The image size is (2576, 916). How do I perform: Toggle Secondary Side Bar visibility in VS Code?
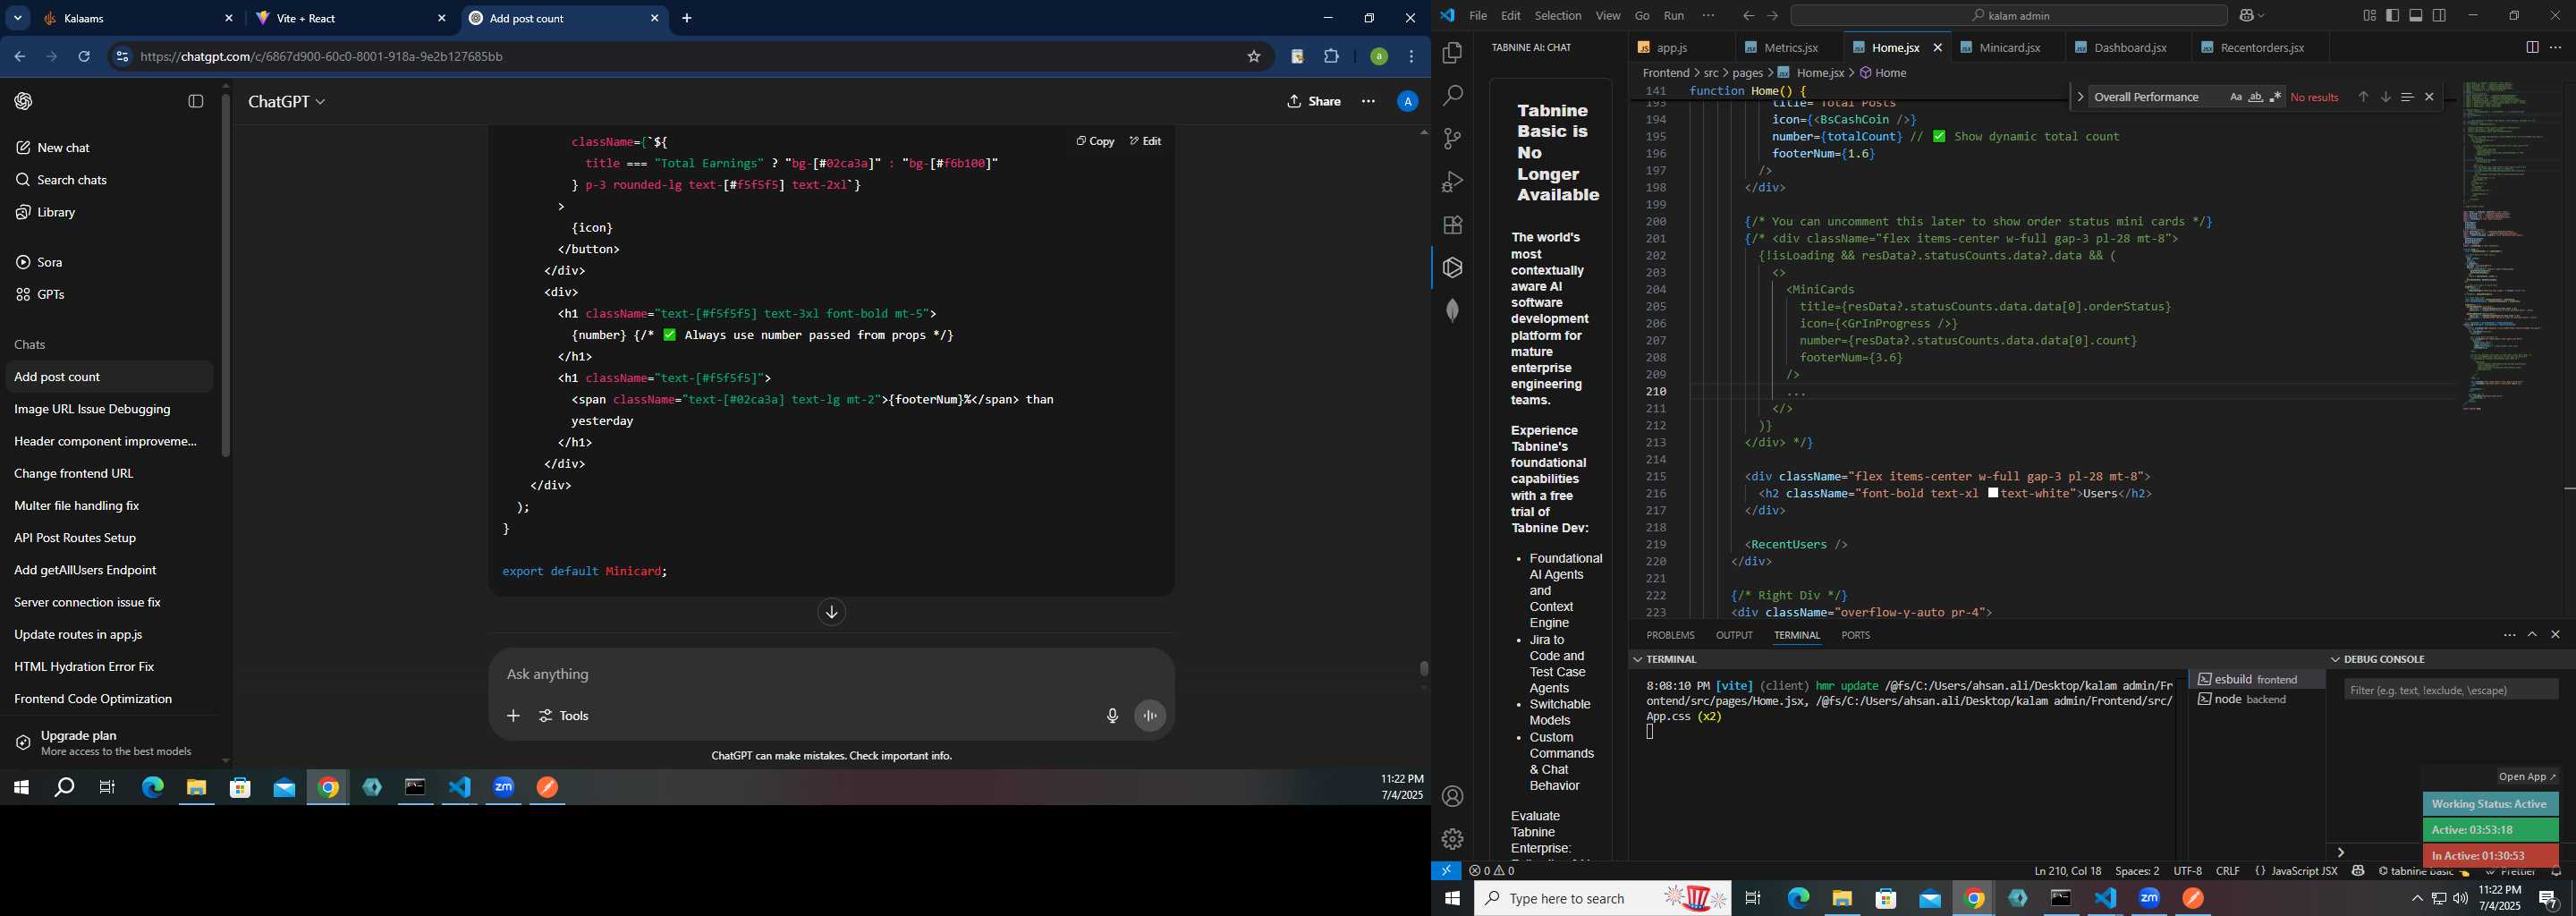click(x=2440, y=16)
